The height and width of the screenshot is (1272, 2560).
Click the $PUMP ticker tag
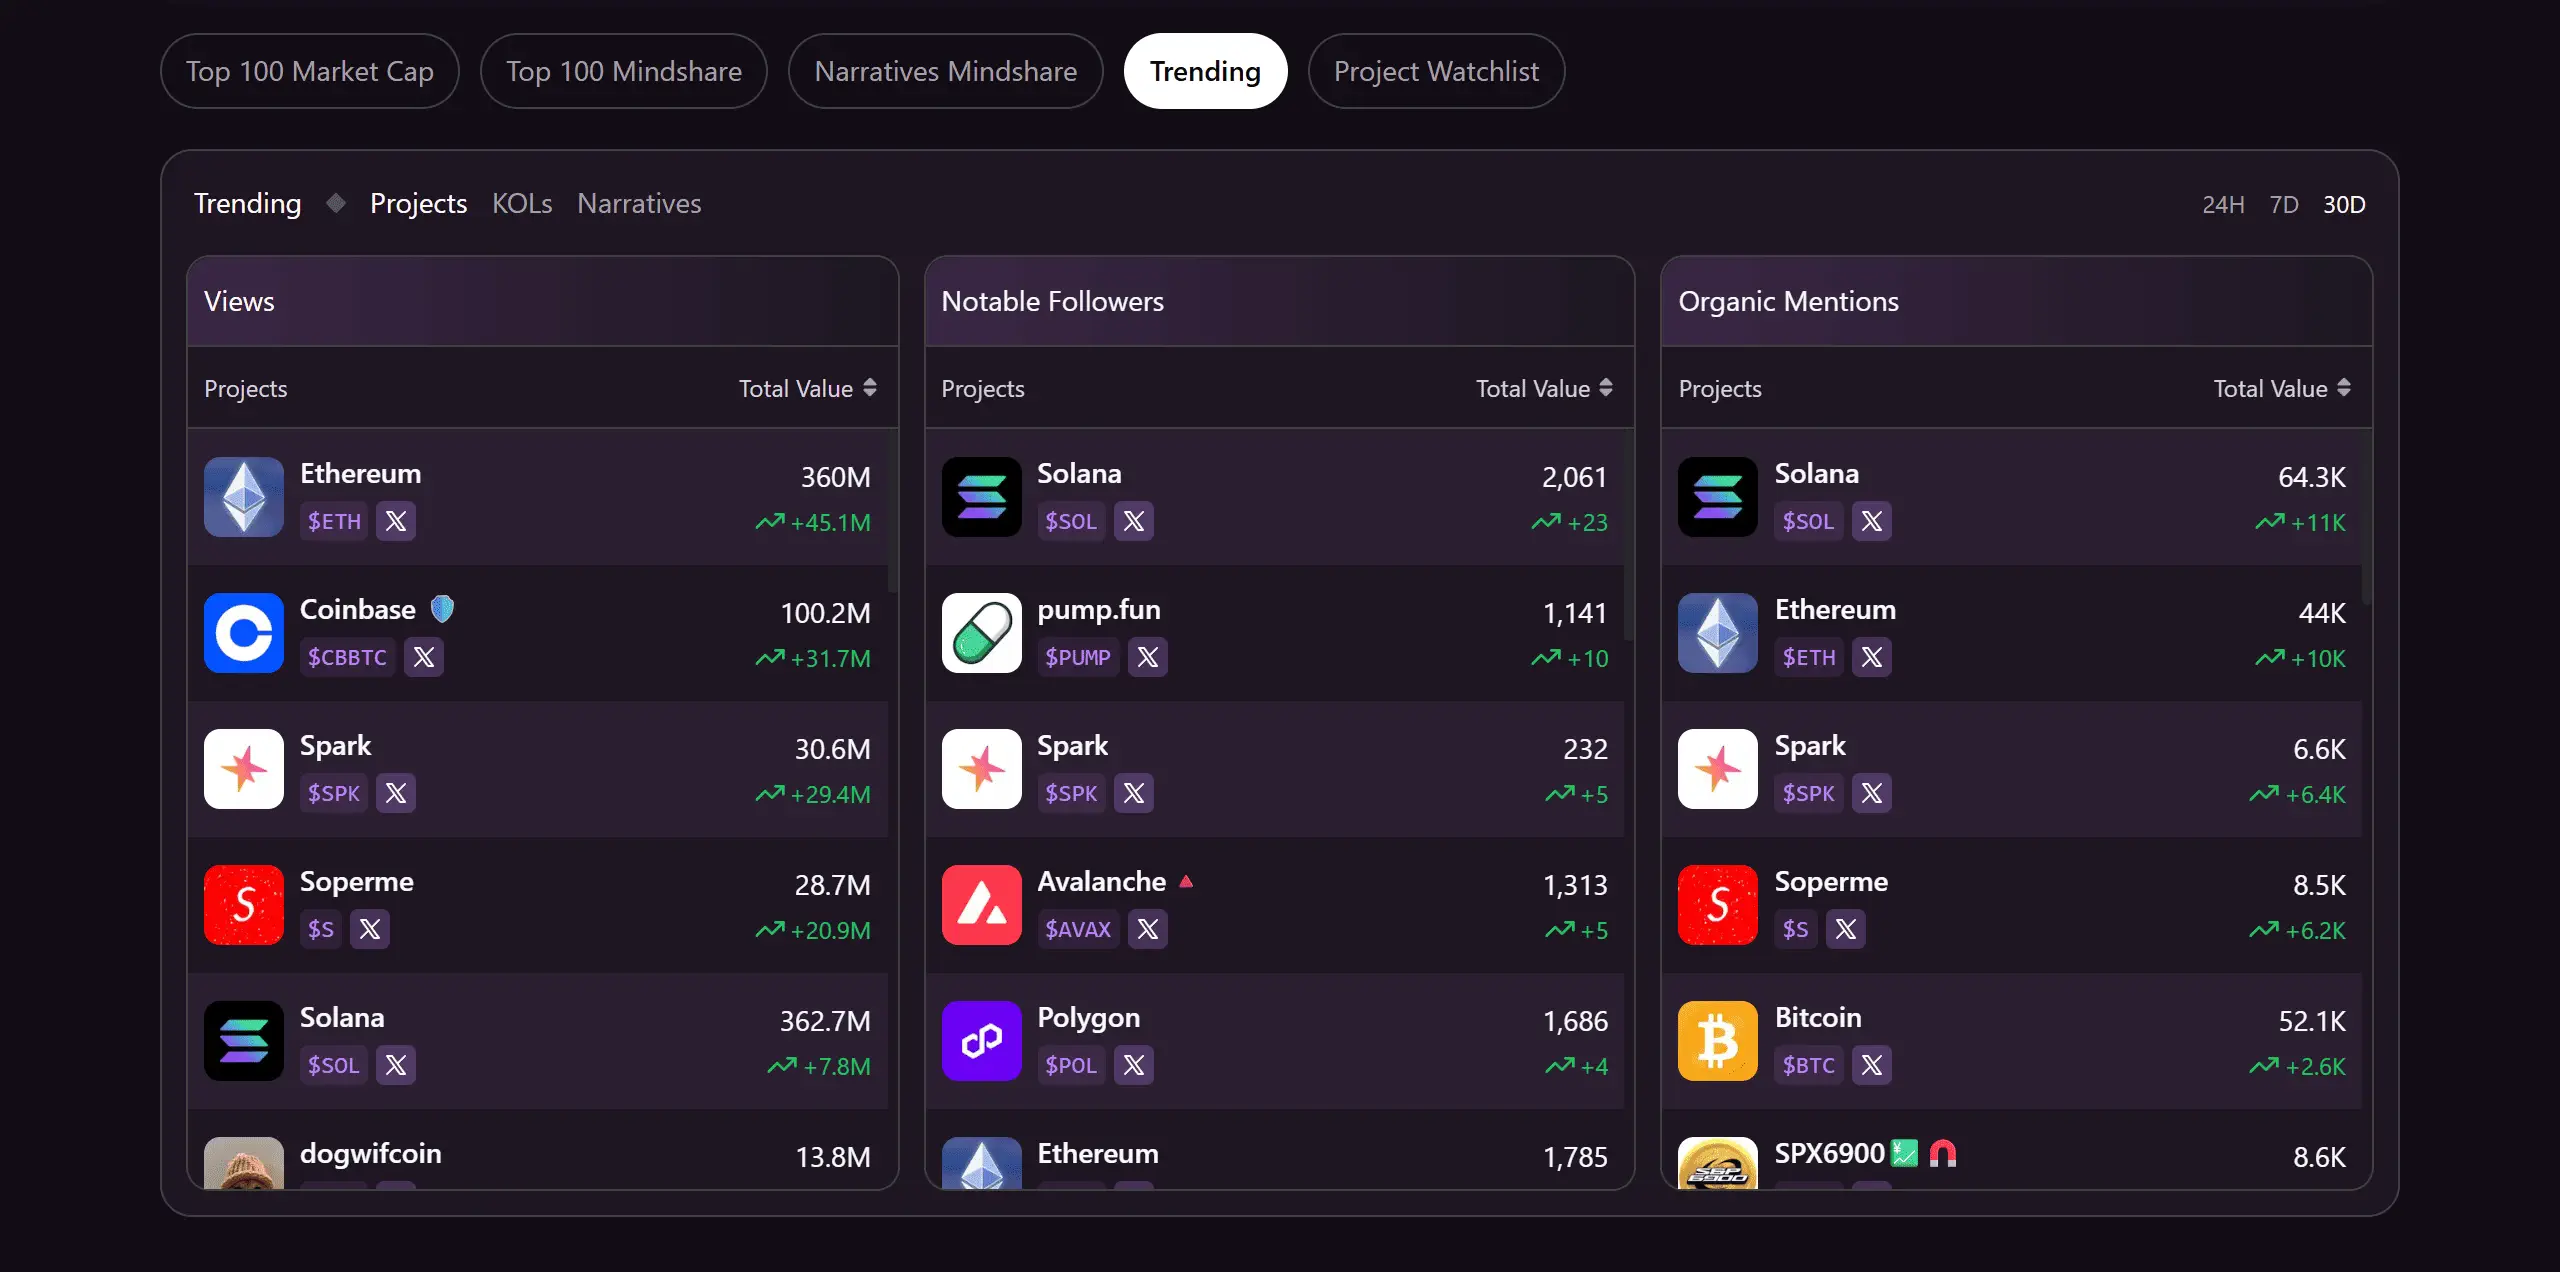1077,657
